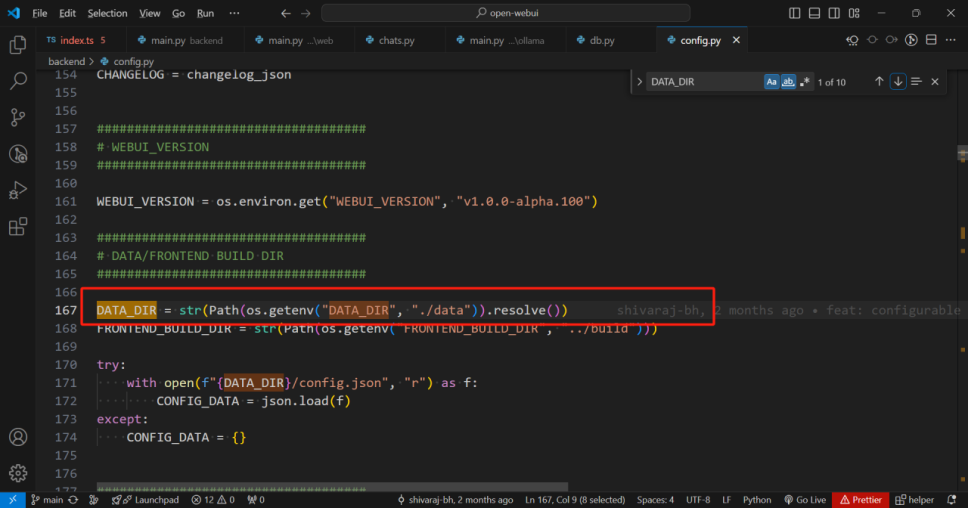The height and width of the screenshot is (508, 968).
Task: Open More Actions ellipsis in editor toolbar
Action: click(x=951, y=40)
